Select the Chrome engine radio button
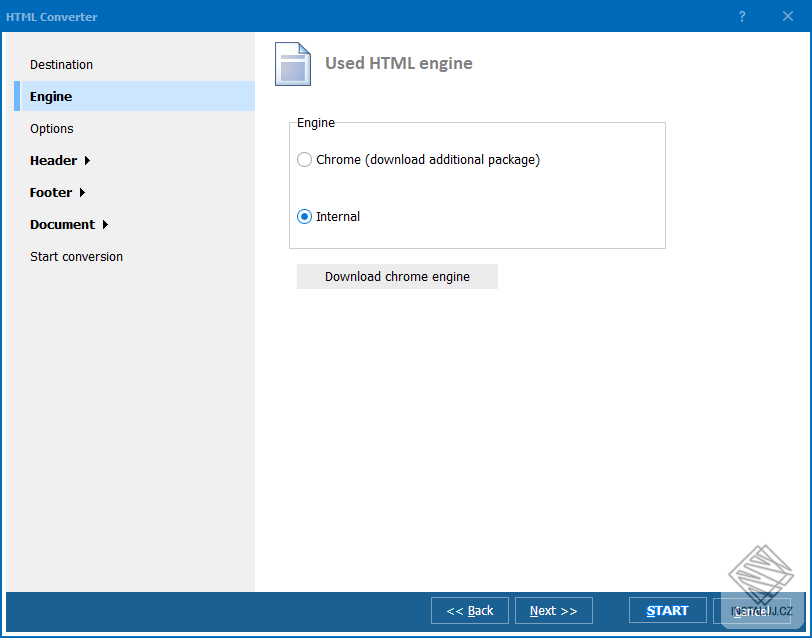Image resolution: width=812 pixels, height=638 pixels. [303, 159]
